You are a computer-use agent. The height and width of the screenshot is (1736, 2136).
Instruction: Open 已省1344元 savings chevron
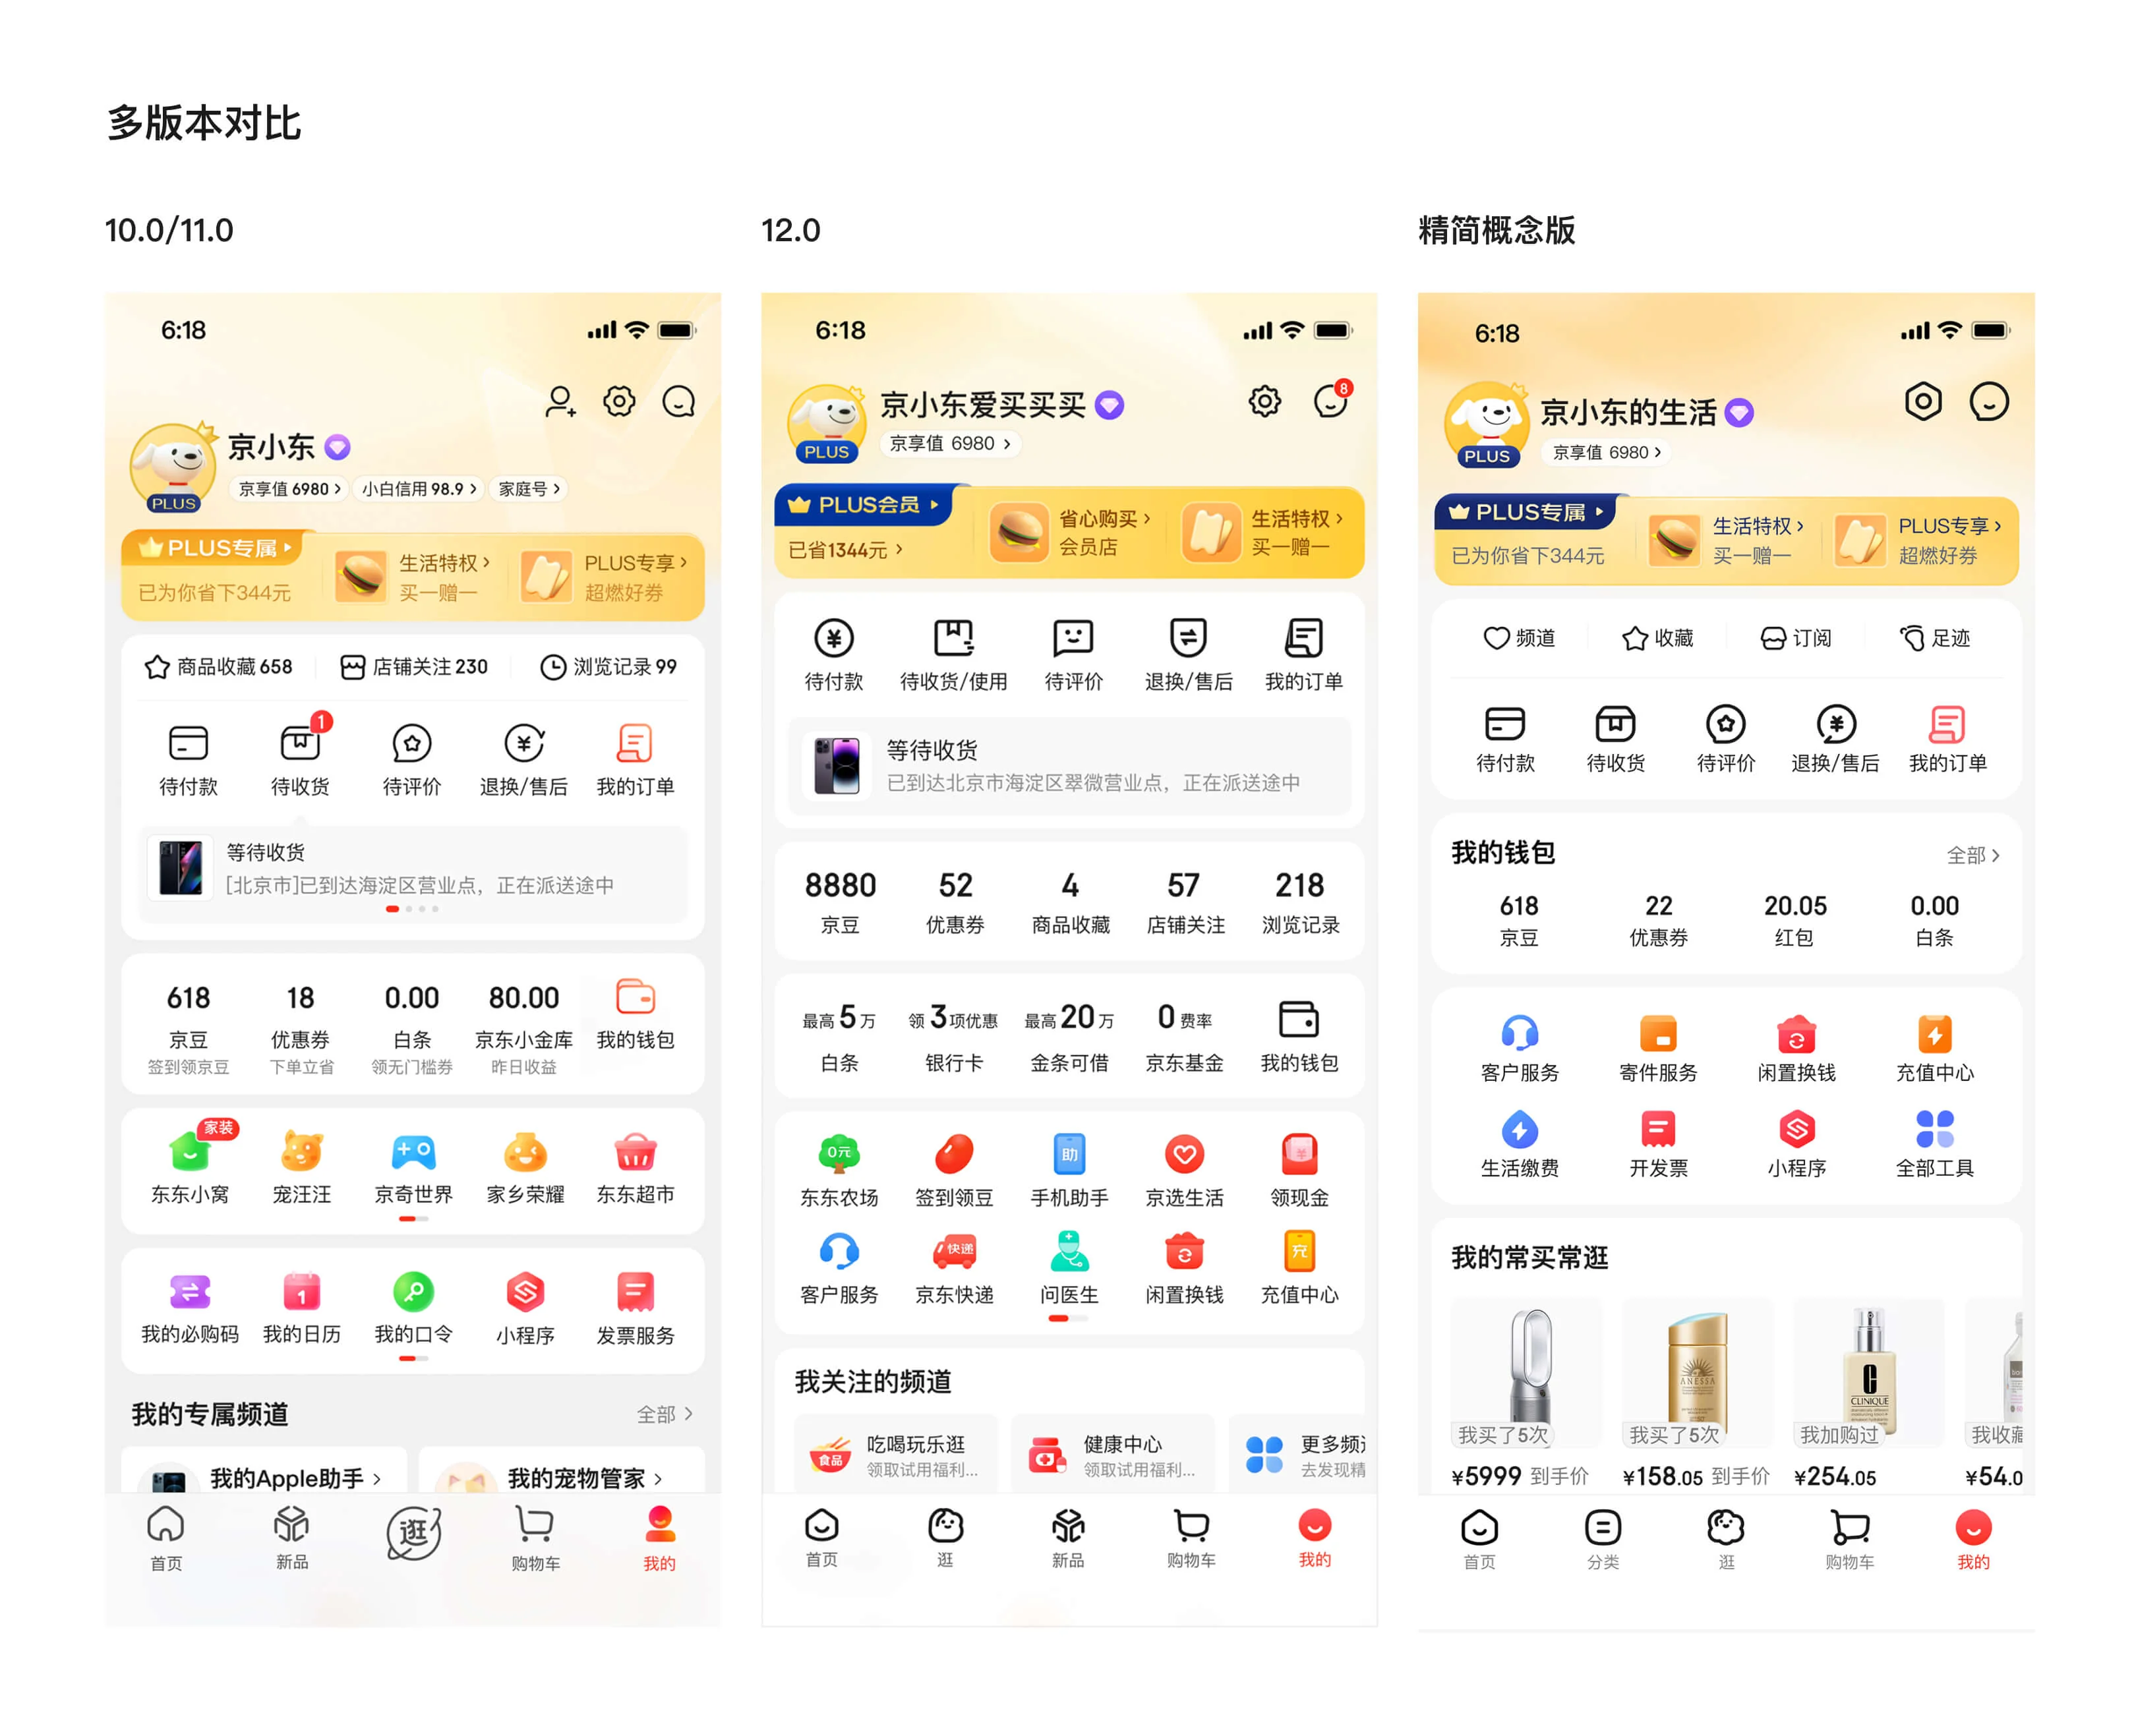[846, 549]
